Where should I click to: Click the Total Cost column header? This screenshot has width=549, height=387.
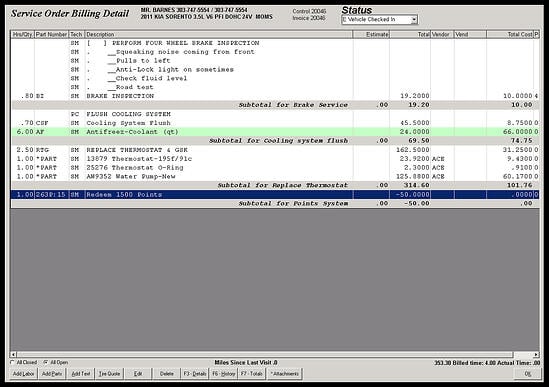(x=510, y=34)
